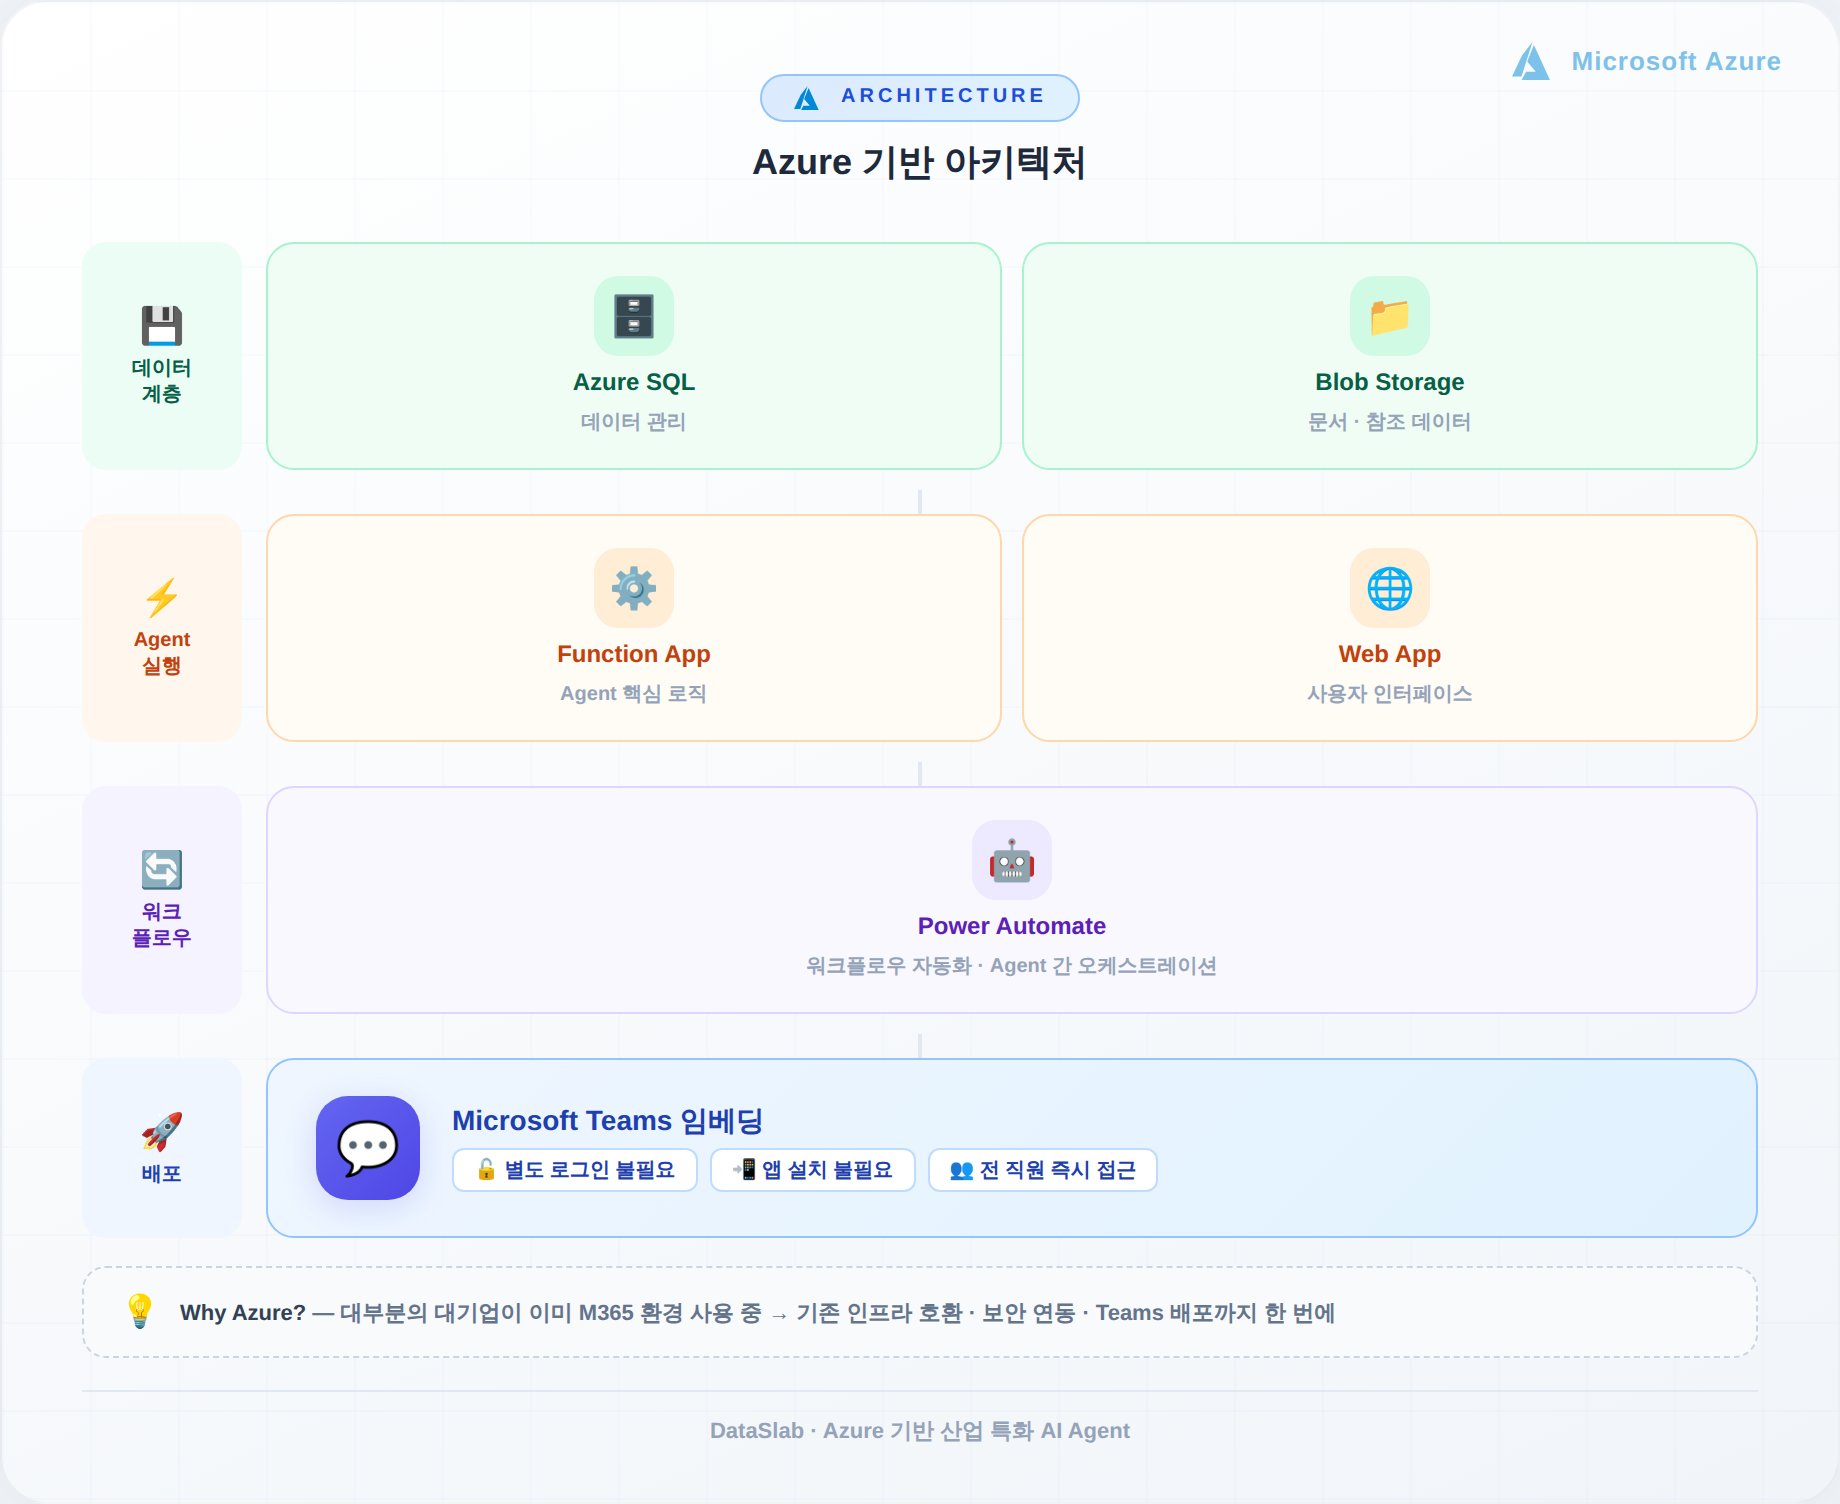
Task: Click the '워크플로우 자동화 · Agent 간 오케스트레이션' subtitle
Action: (x=1012, y=966)
